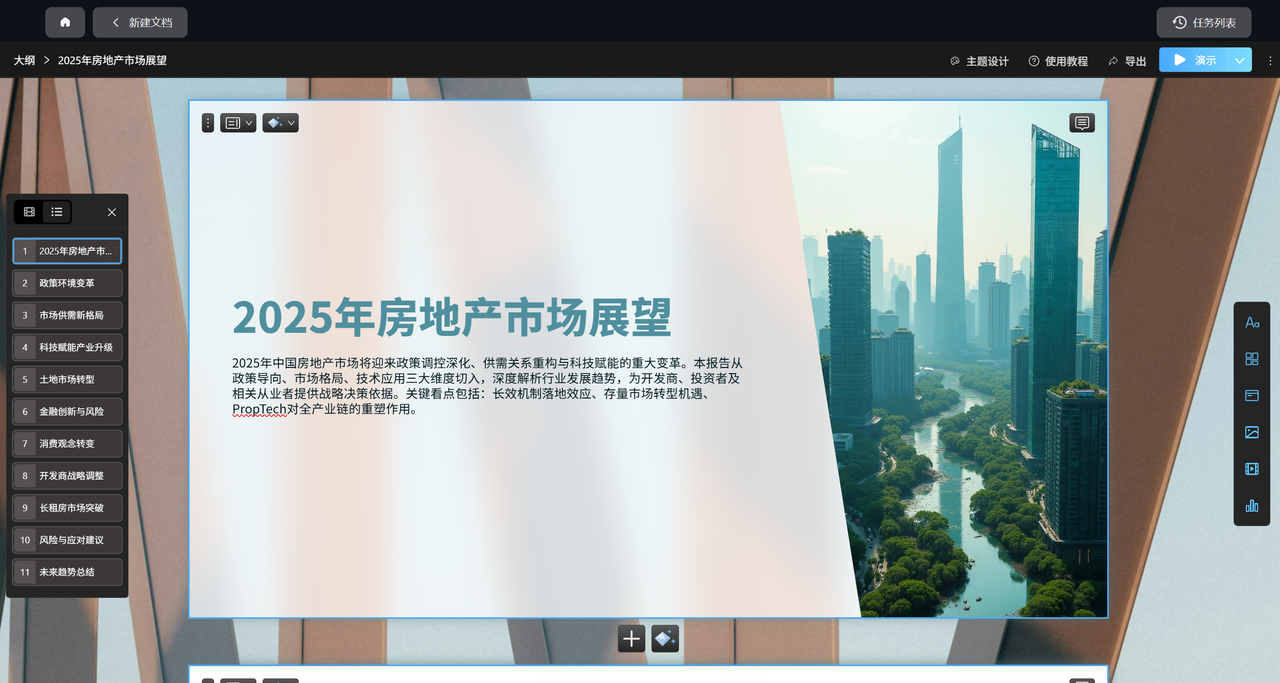Expand the 演示 dropdown arrow
Viewport: 1280px width, 683px height.
(1240, 60)
